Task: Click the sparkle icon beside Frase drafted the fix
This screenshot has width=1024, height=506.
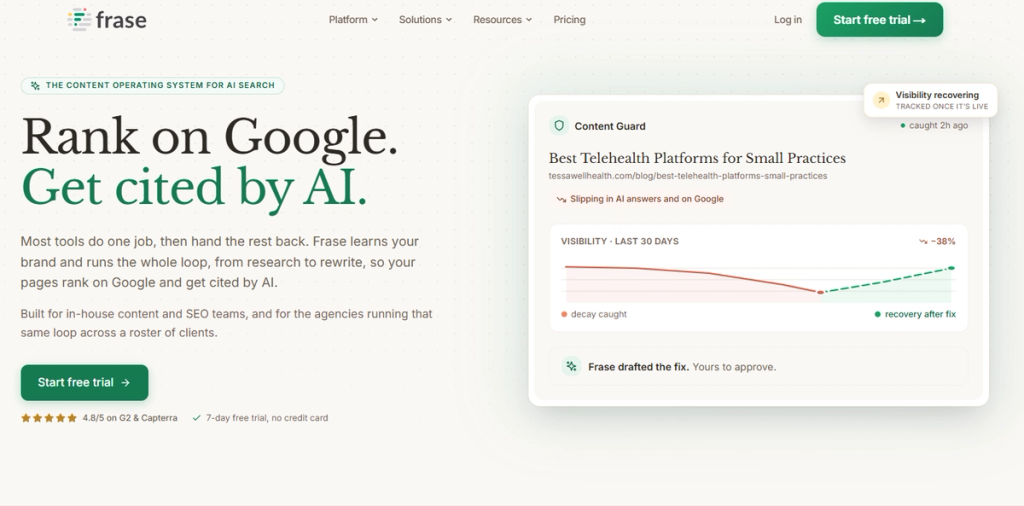Action: point(571,366)
